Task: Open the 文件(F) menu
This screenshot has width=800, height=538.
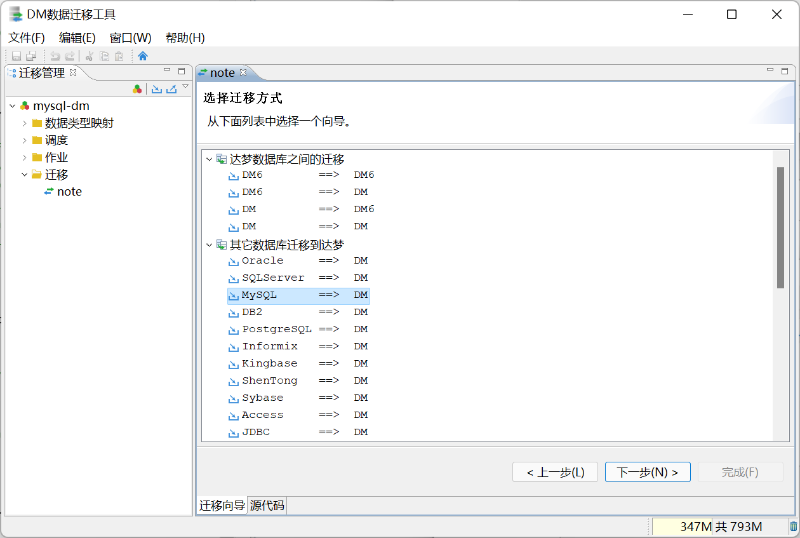Action: [x=27, y=38]
